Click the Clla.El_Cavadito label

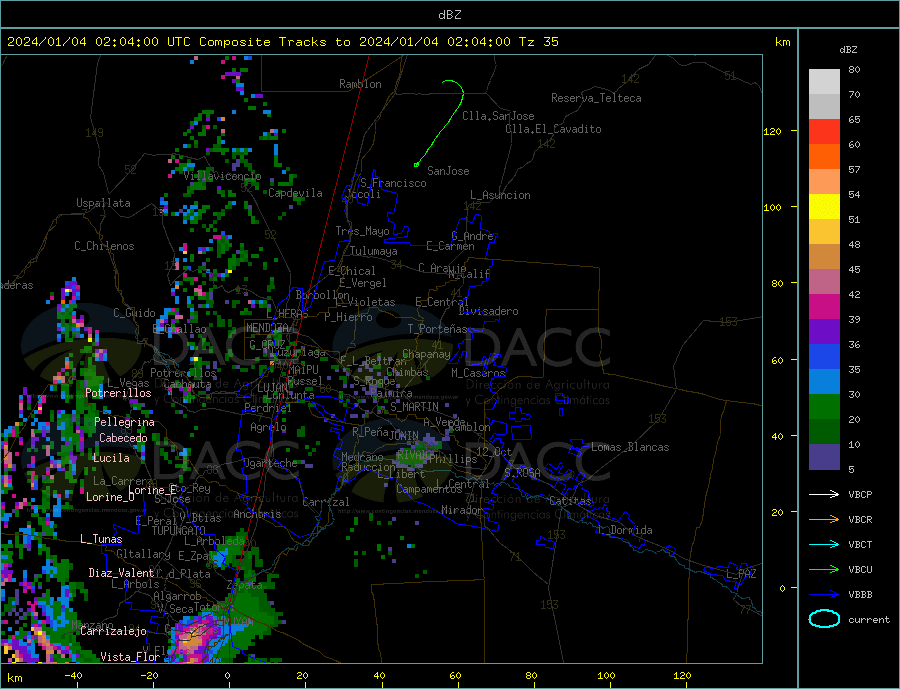tap(553, 129)
